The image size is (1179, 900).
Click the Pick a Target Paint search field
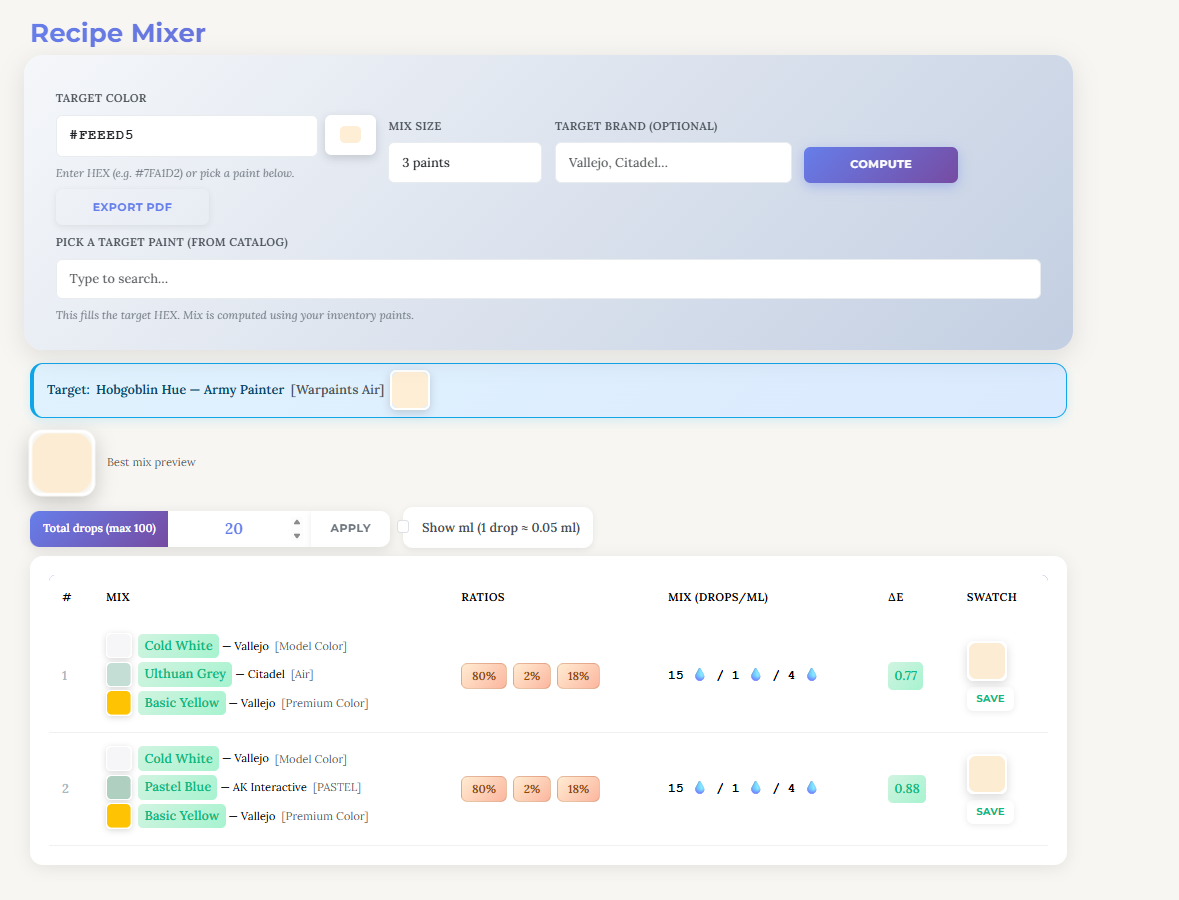548,278
